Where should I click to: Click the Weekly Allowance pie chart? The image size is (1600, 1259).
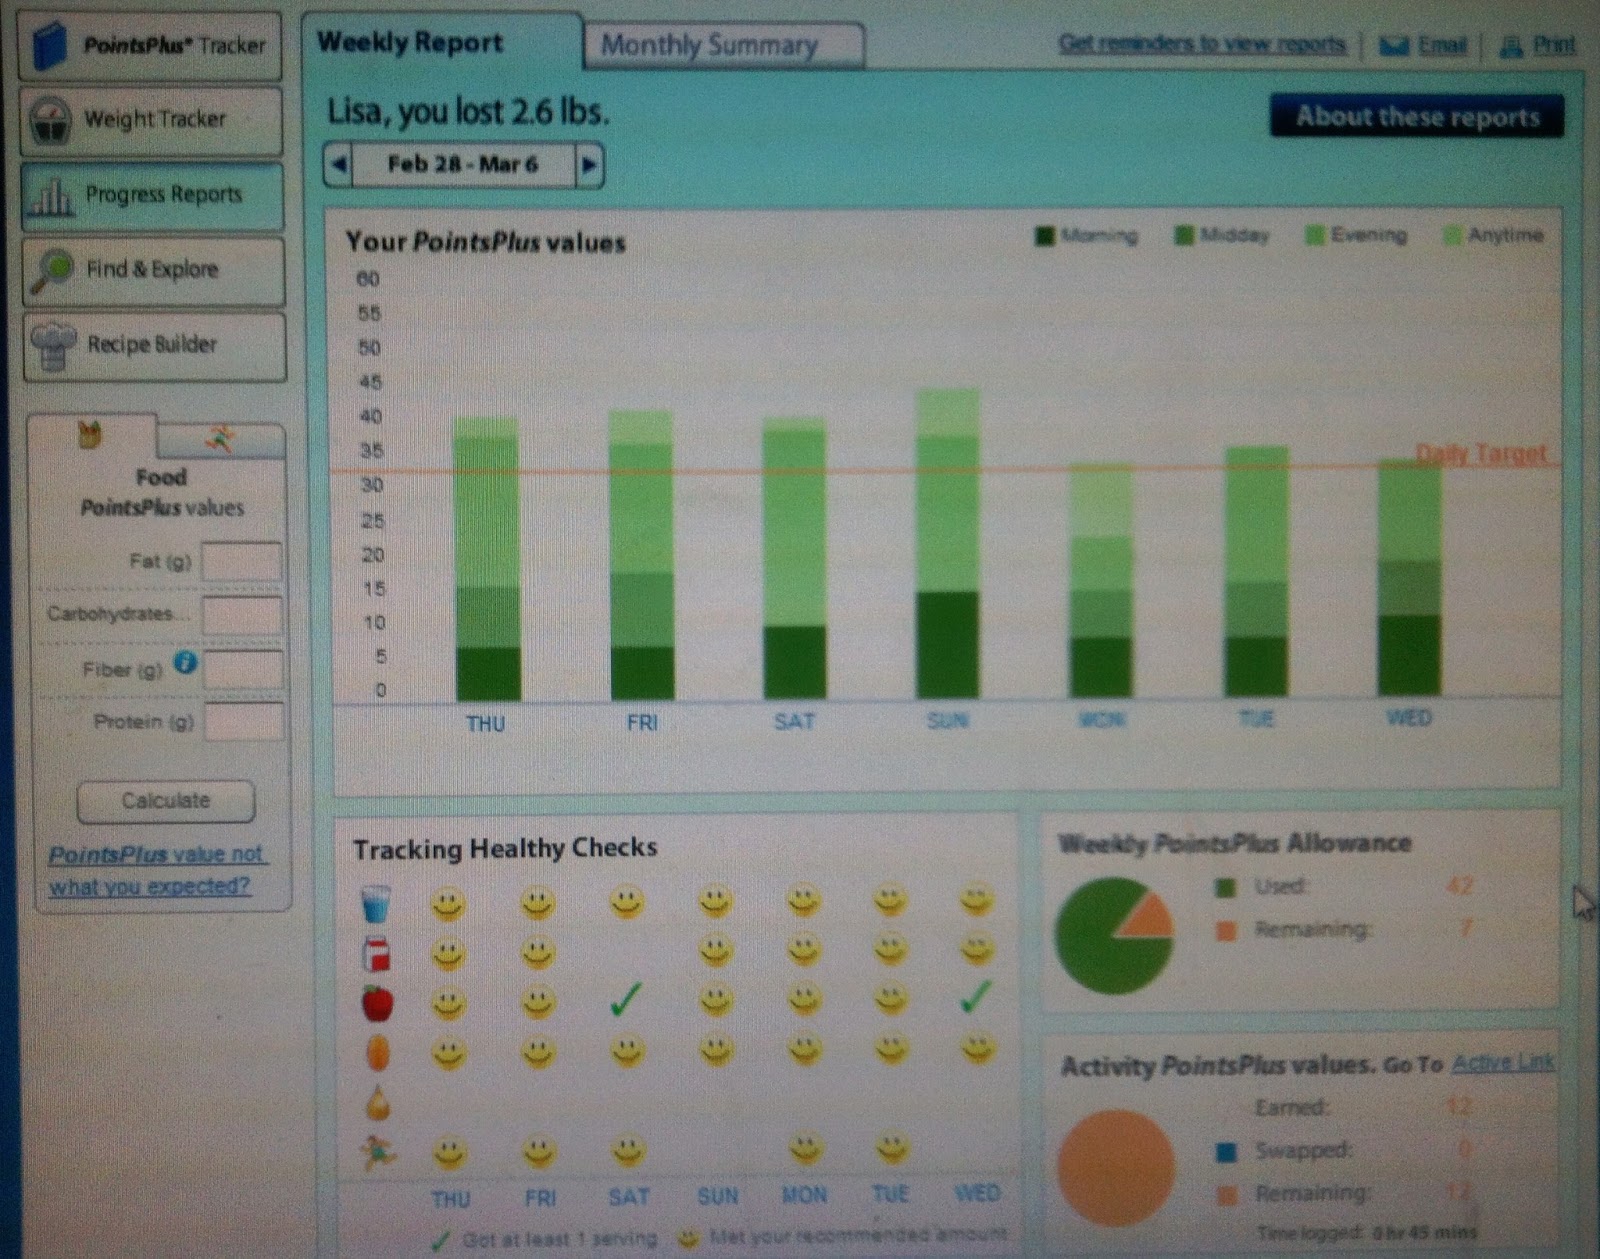tap(1113, 935)
